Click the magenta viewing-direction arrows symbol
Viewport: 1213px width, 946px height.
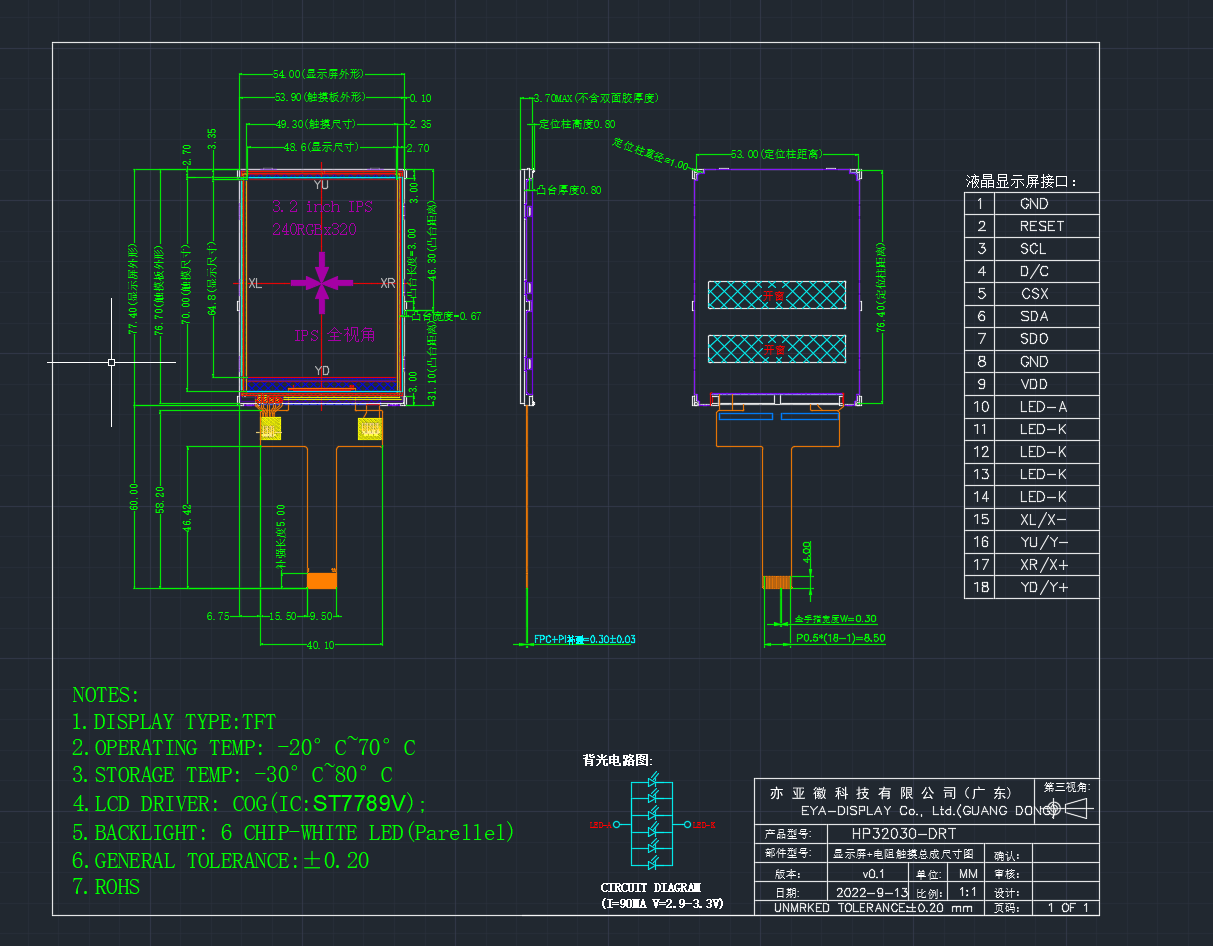[x=322, y=284]
